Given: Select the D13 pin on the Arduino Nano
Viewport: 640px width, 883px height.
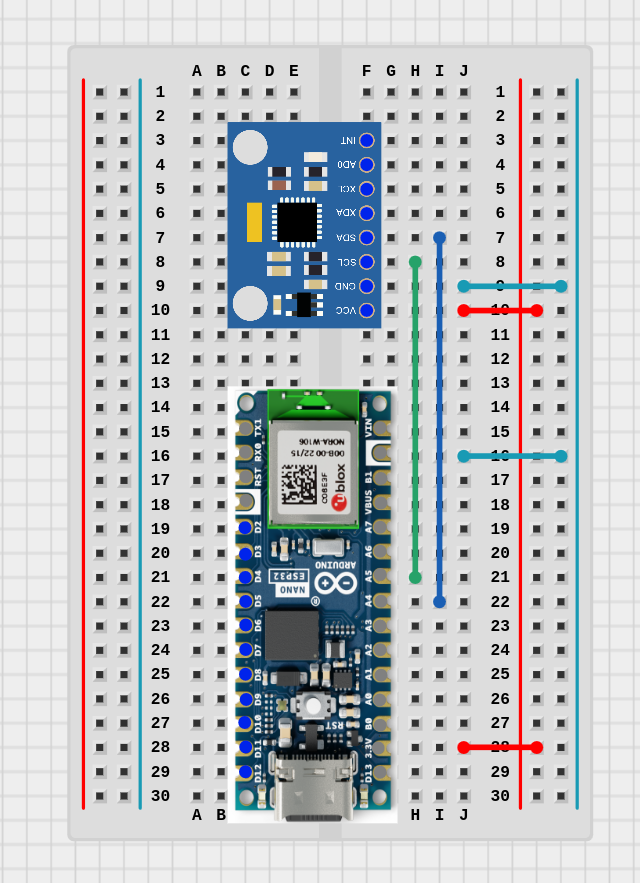Looking at the screenshot, I should coord(381,772).
